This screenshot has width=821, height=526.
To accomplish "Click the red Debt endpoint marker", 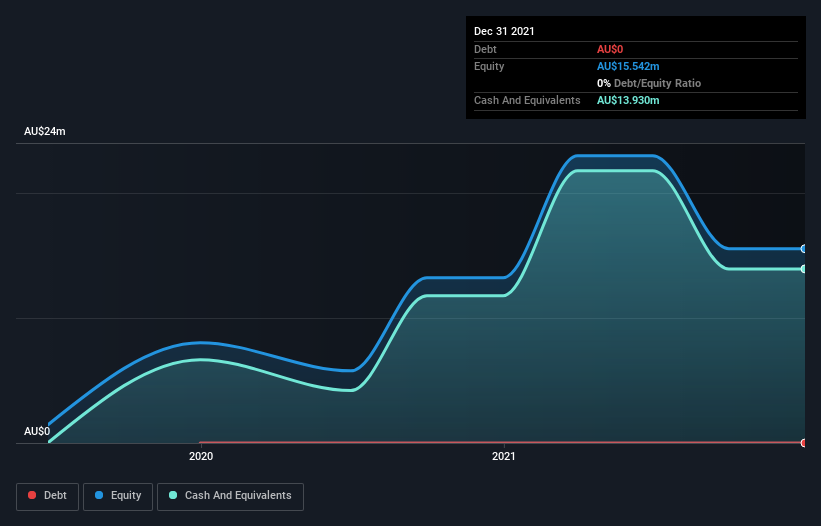I will coord(804,443).
